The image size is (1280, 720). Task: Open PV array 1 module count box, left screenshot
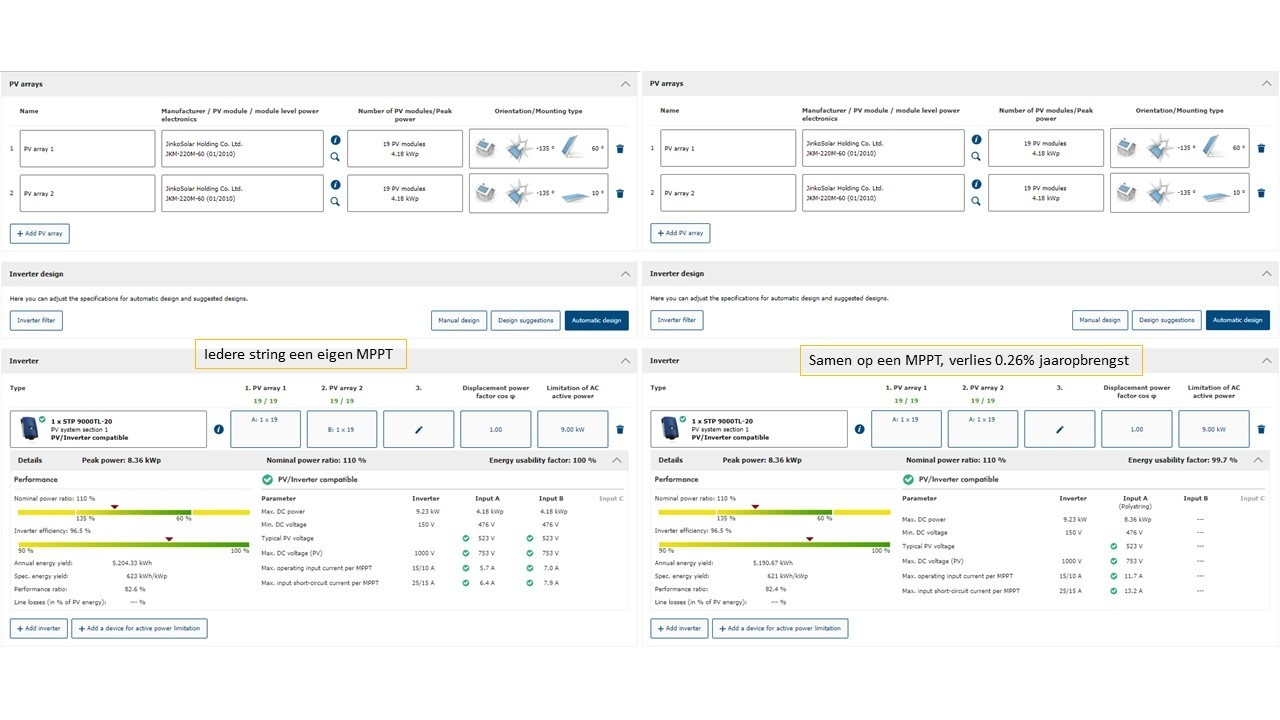coord(405,148)
